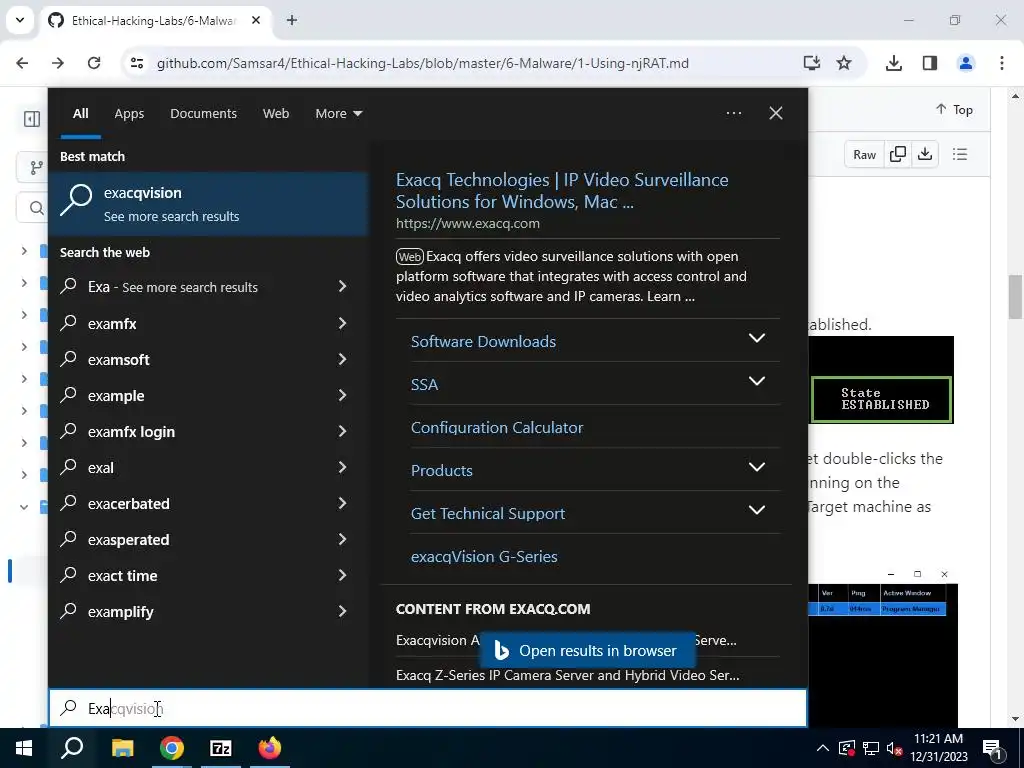Click the taskbar search magnifier icon
Viewport: 1024px width, 768px height.
coord(72,748)
